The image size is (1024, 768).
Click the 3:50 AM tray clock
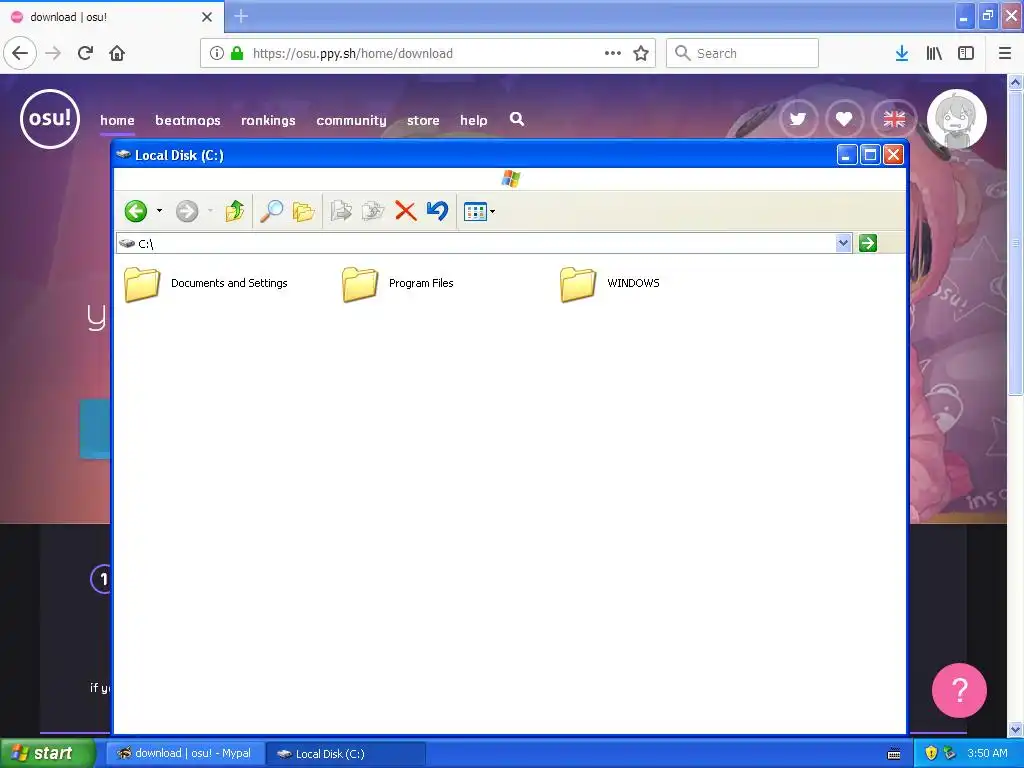(987, 753)
